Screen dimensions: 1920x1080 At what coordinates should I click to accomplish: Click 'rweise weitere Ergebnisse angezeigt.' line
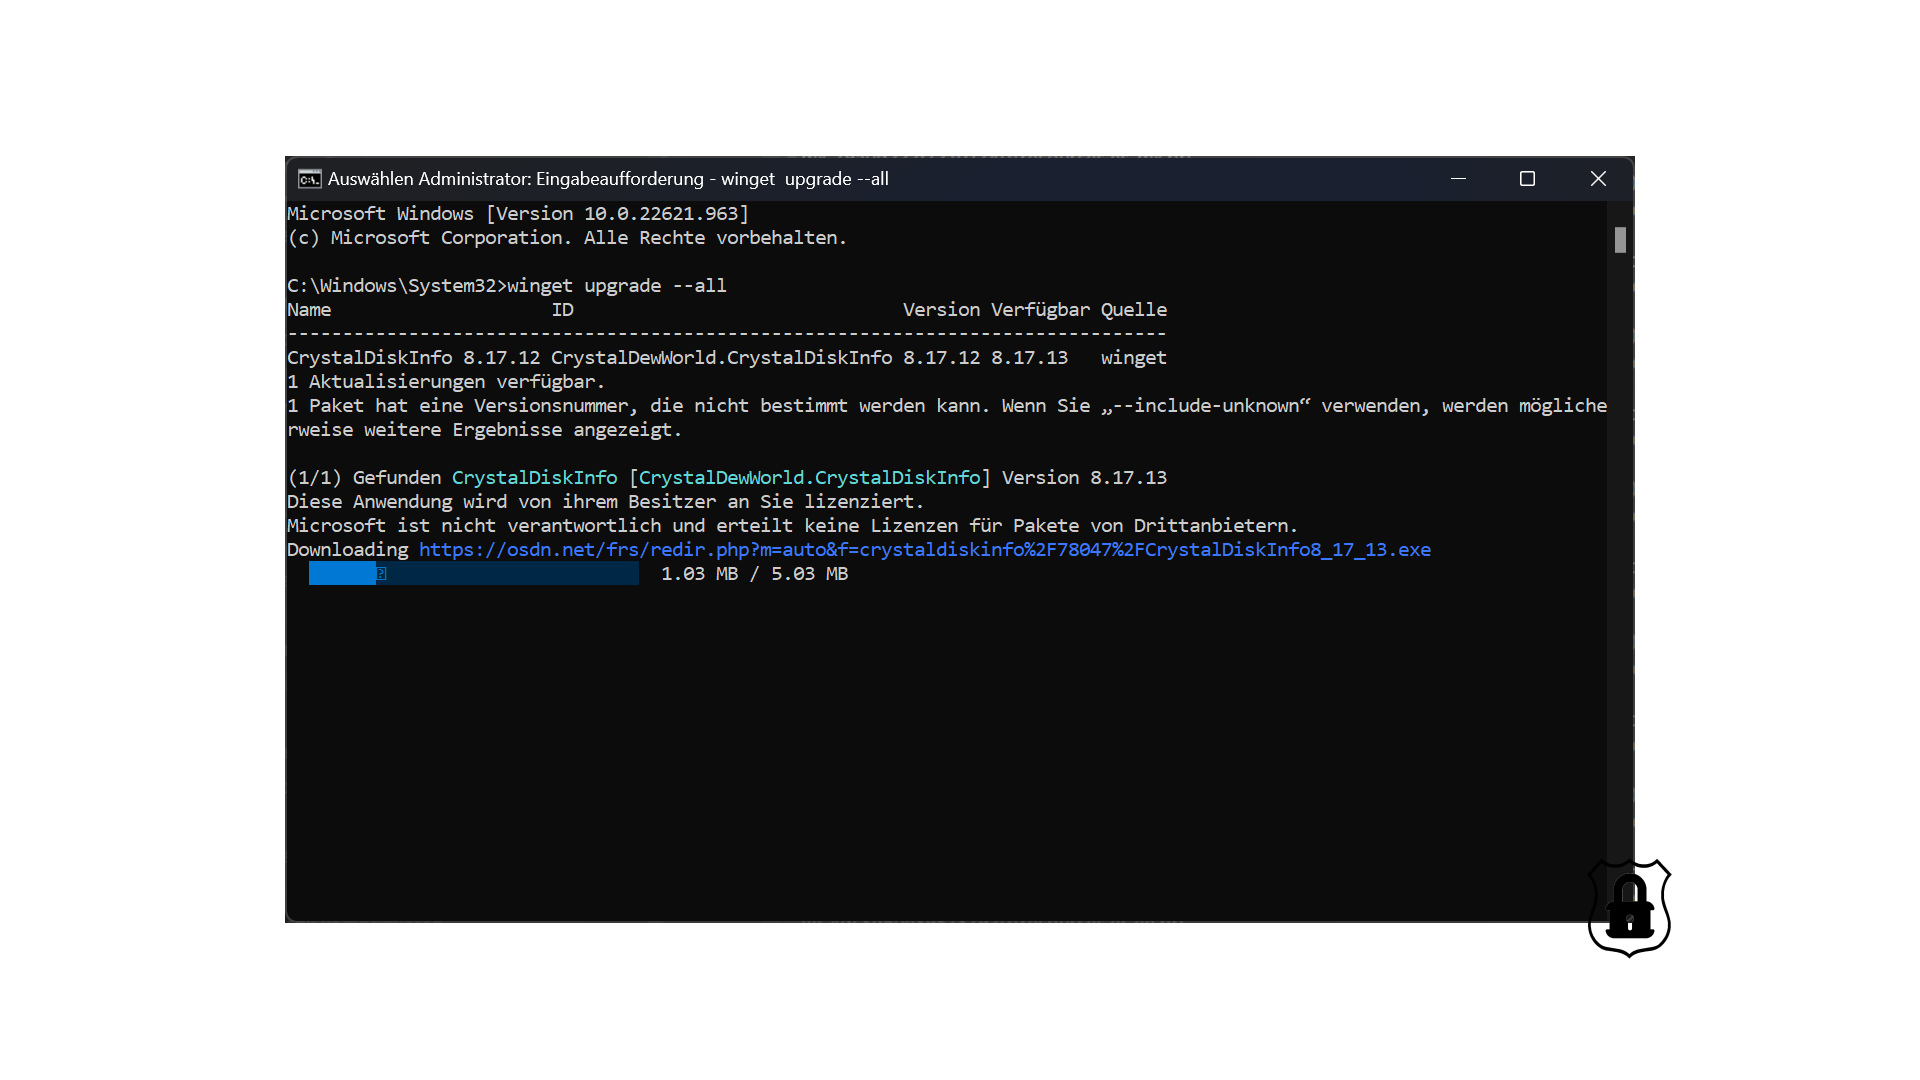[484, 430]
